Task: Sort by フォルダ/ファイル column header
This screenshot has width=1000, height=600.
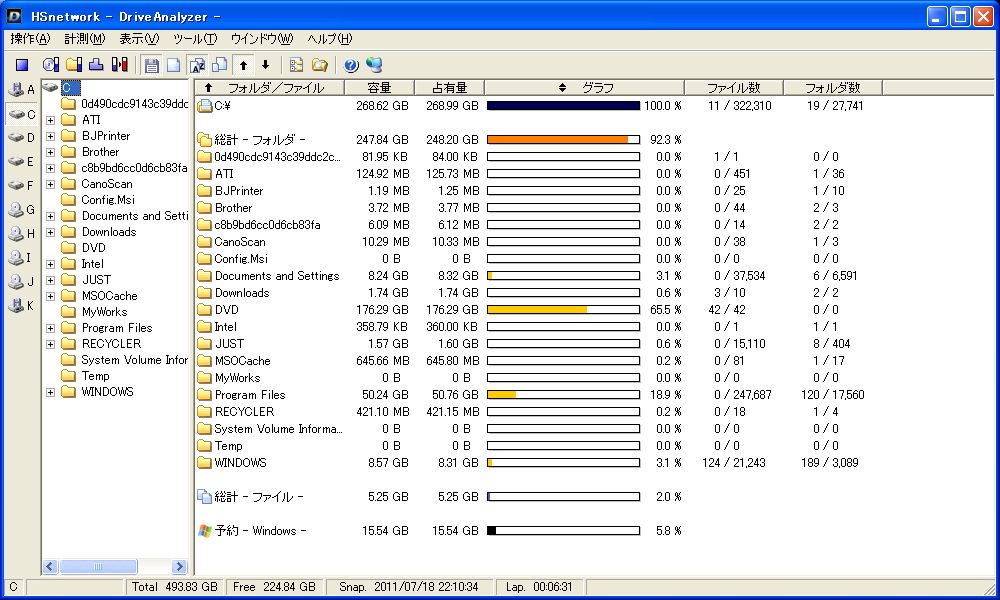Action: click(x=270, y=87)
